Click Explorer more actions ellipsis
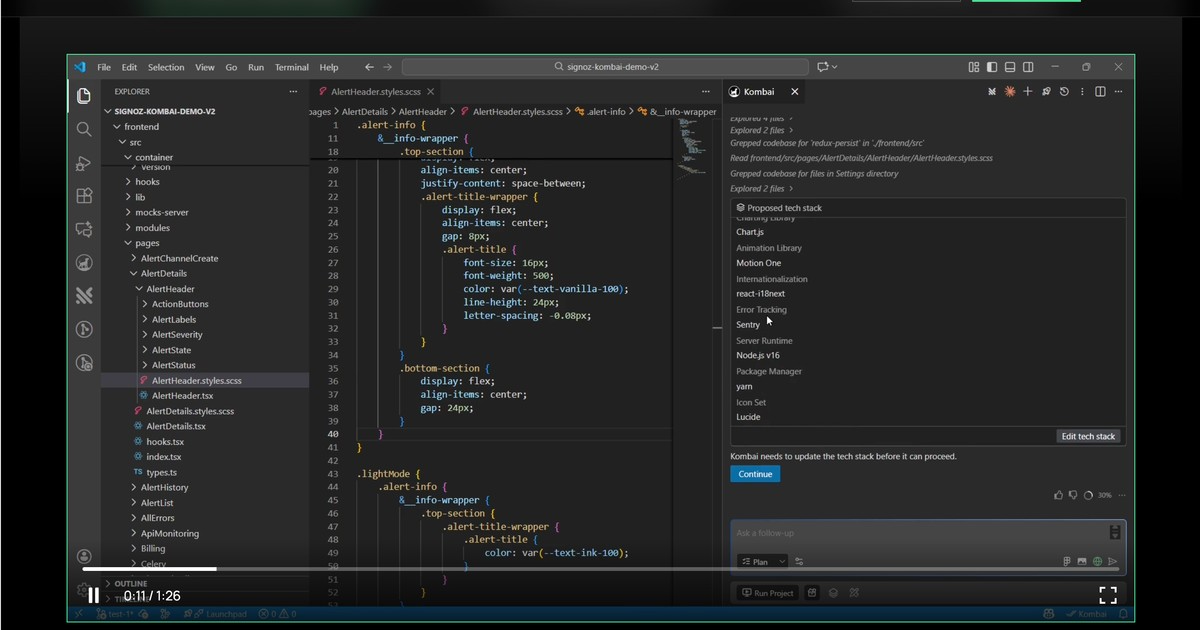 tap(293, 91)
